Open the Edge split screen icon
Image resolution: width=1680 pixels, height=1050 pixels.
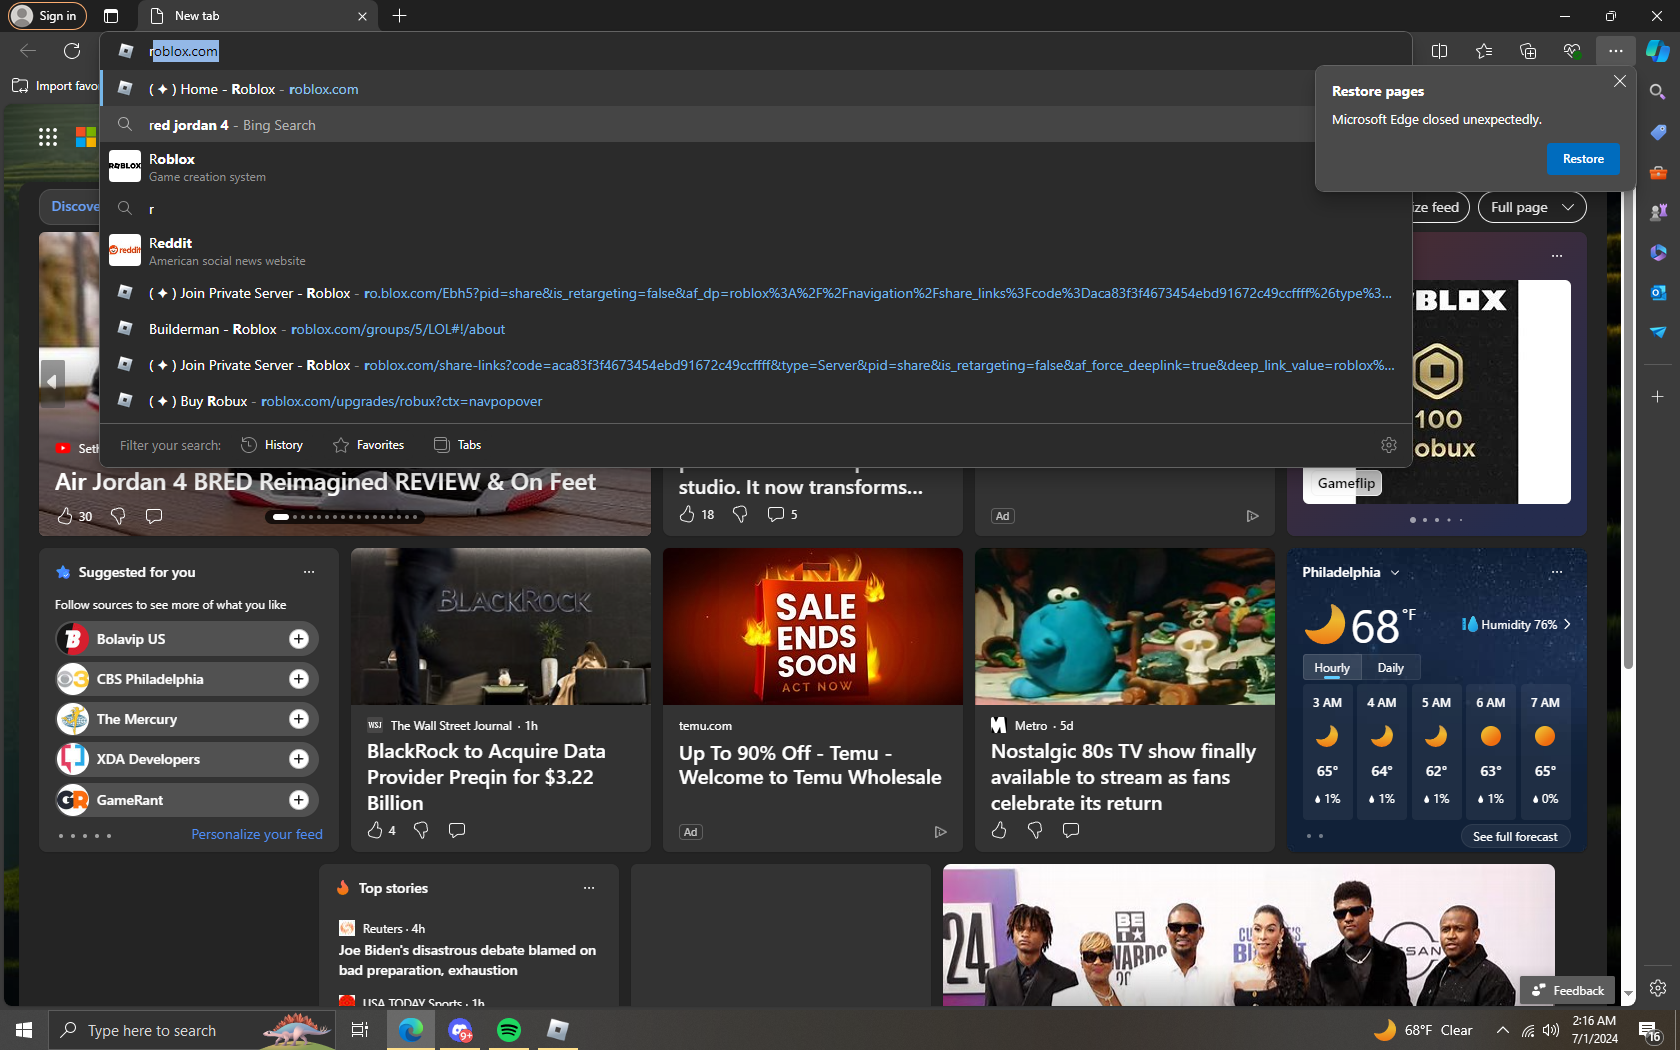(x=1439, y=51)
